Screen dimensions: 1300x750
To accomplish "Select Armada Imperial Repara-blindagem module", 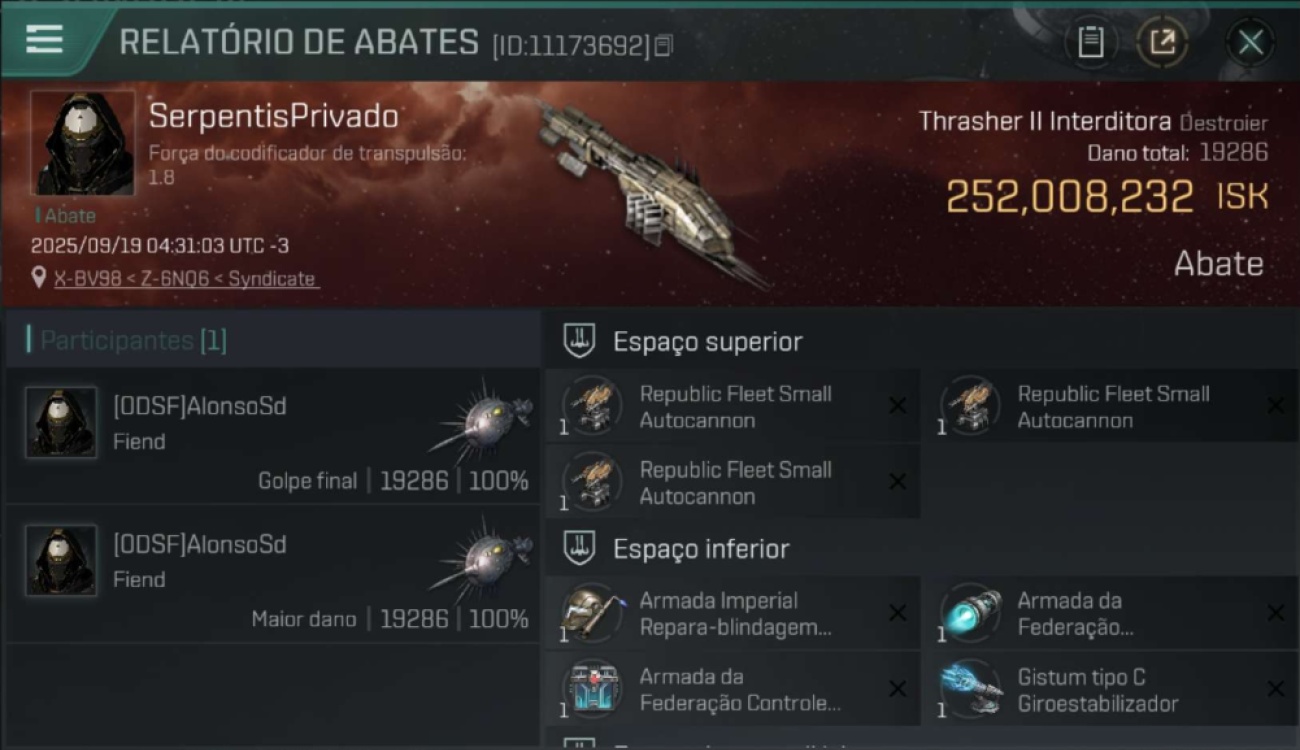I will (x=733, y=614).
